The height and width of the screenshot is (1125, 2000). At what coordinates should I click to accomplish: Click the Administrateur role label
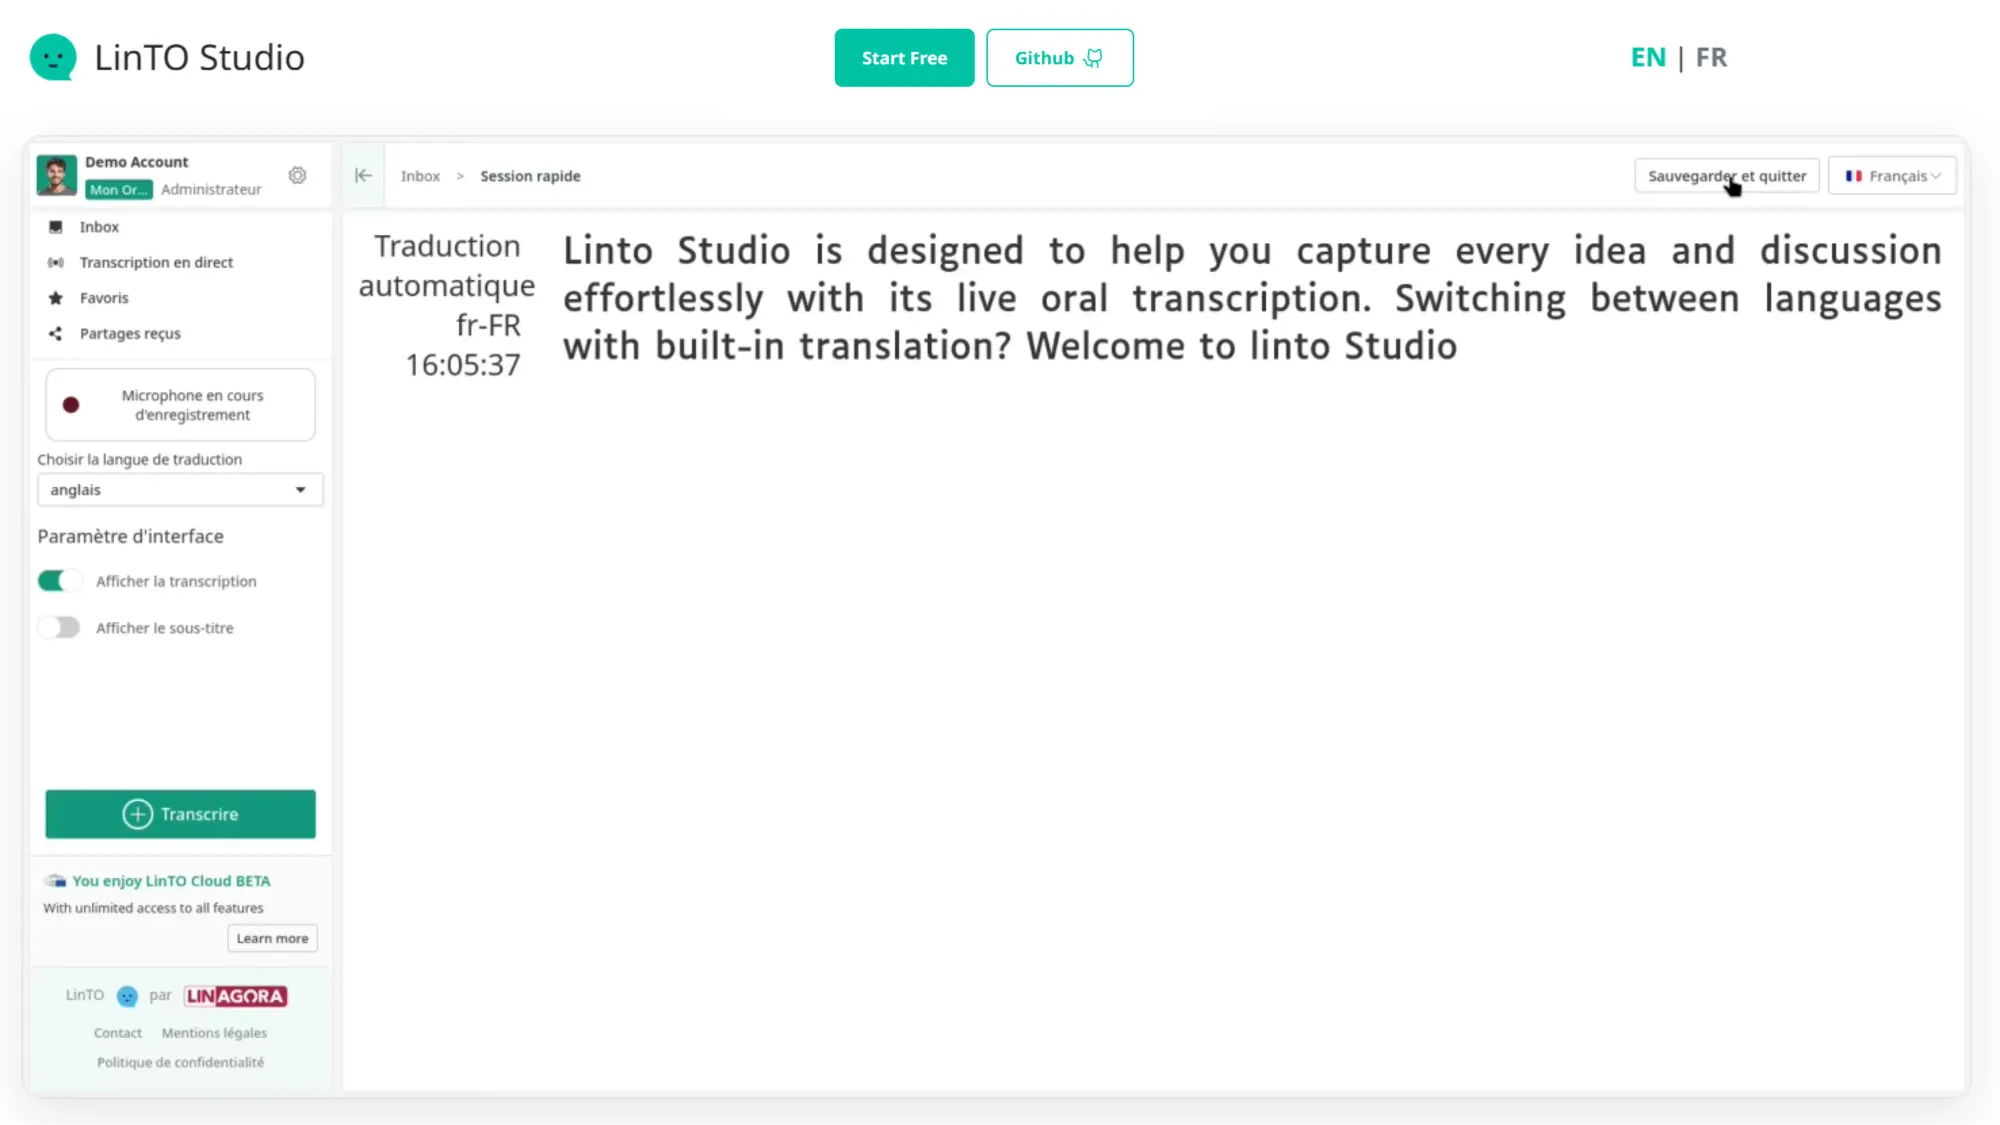pyautogui.click(x=211, y=190)
